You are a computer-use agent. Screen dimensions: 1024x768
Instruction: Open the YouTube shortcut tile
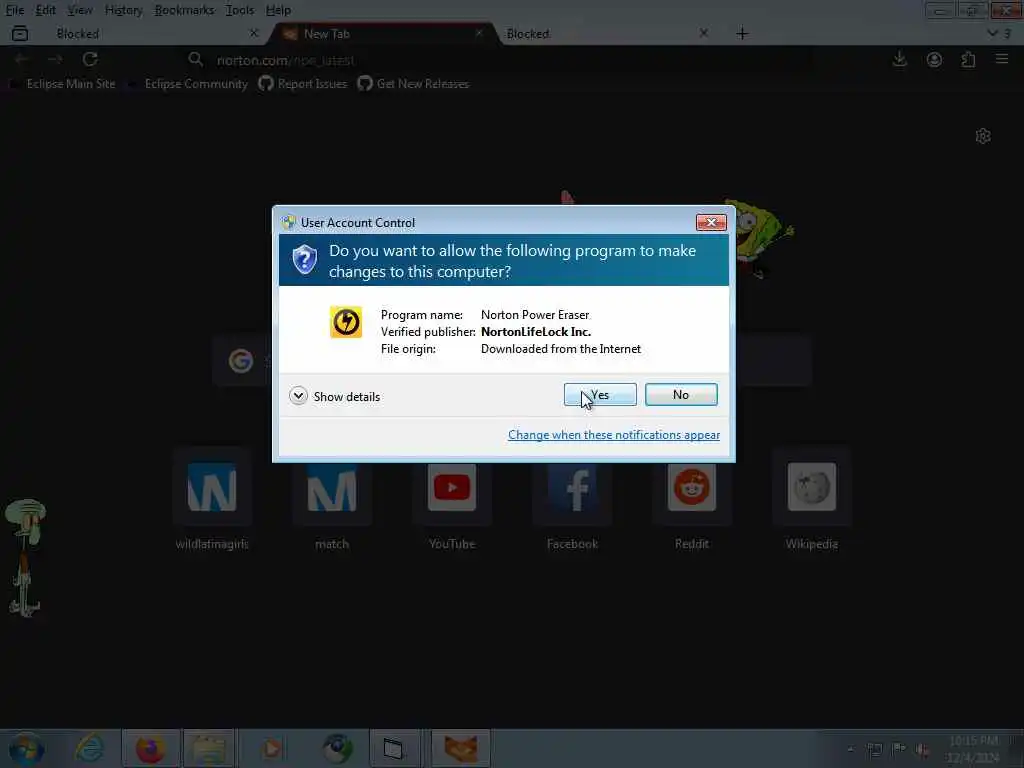[452, 500]
